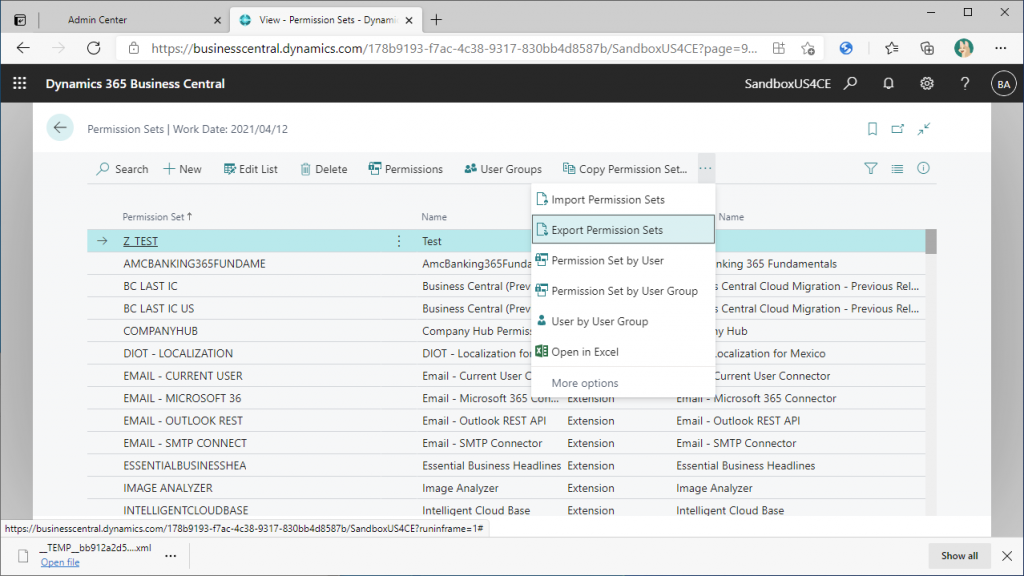This screenshot has width=1024, height=576.
Task: Click Edit List
Action: [x=251, y=169]
